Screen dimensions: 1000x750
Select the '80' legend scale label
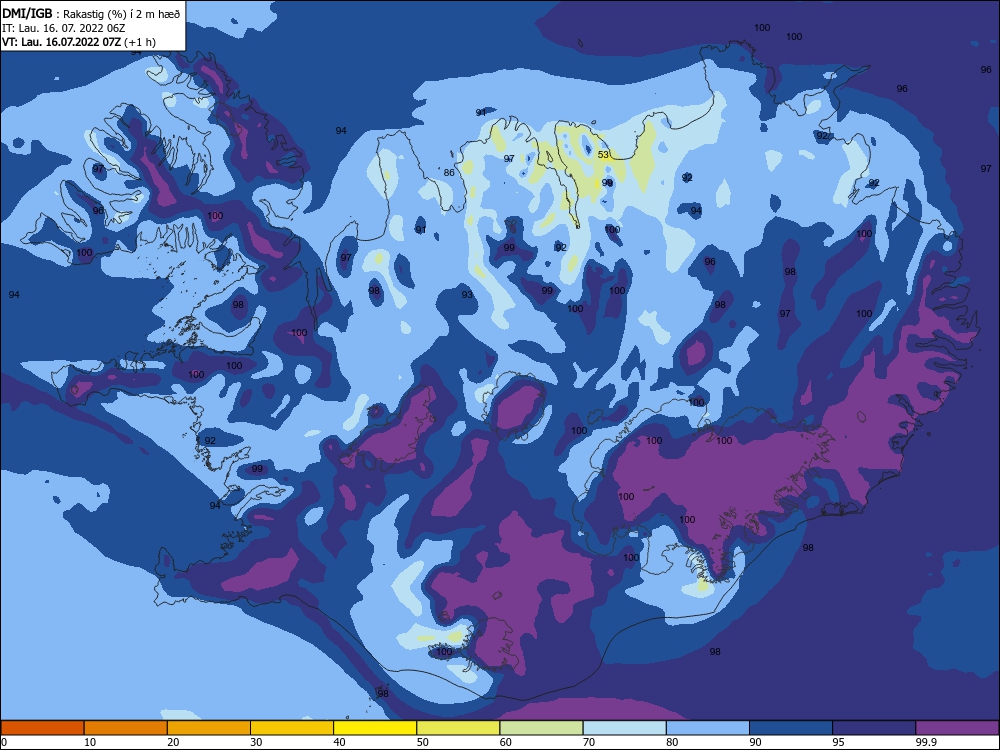[672, 742]
